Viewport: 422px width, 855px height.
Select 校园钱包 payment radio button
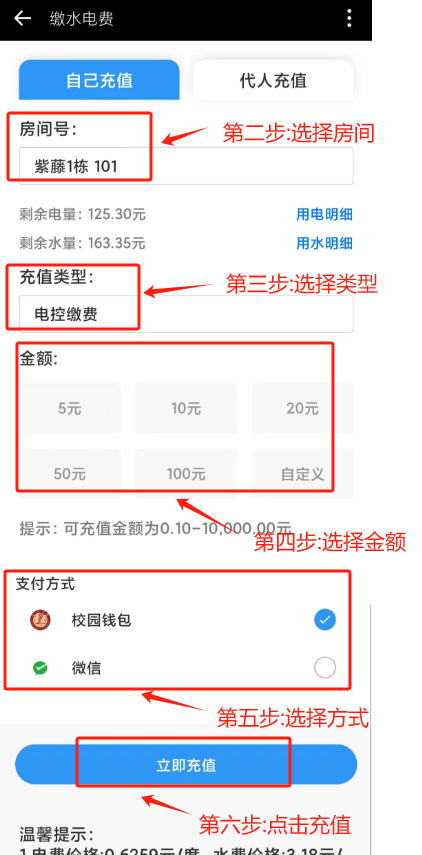[x=325, y=620]
